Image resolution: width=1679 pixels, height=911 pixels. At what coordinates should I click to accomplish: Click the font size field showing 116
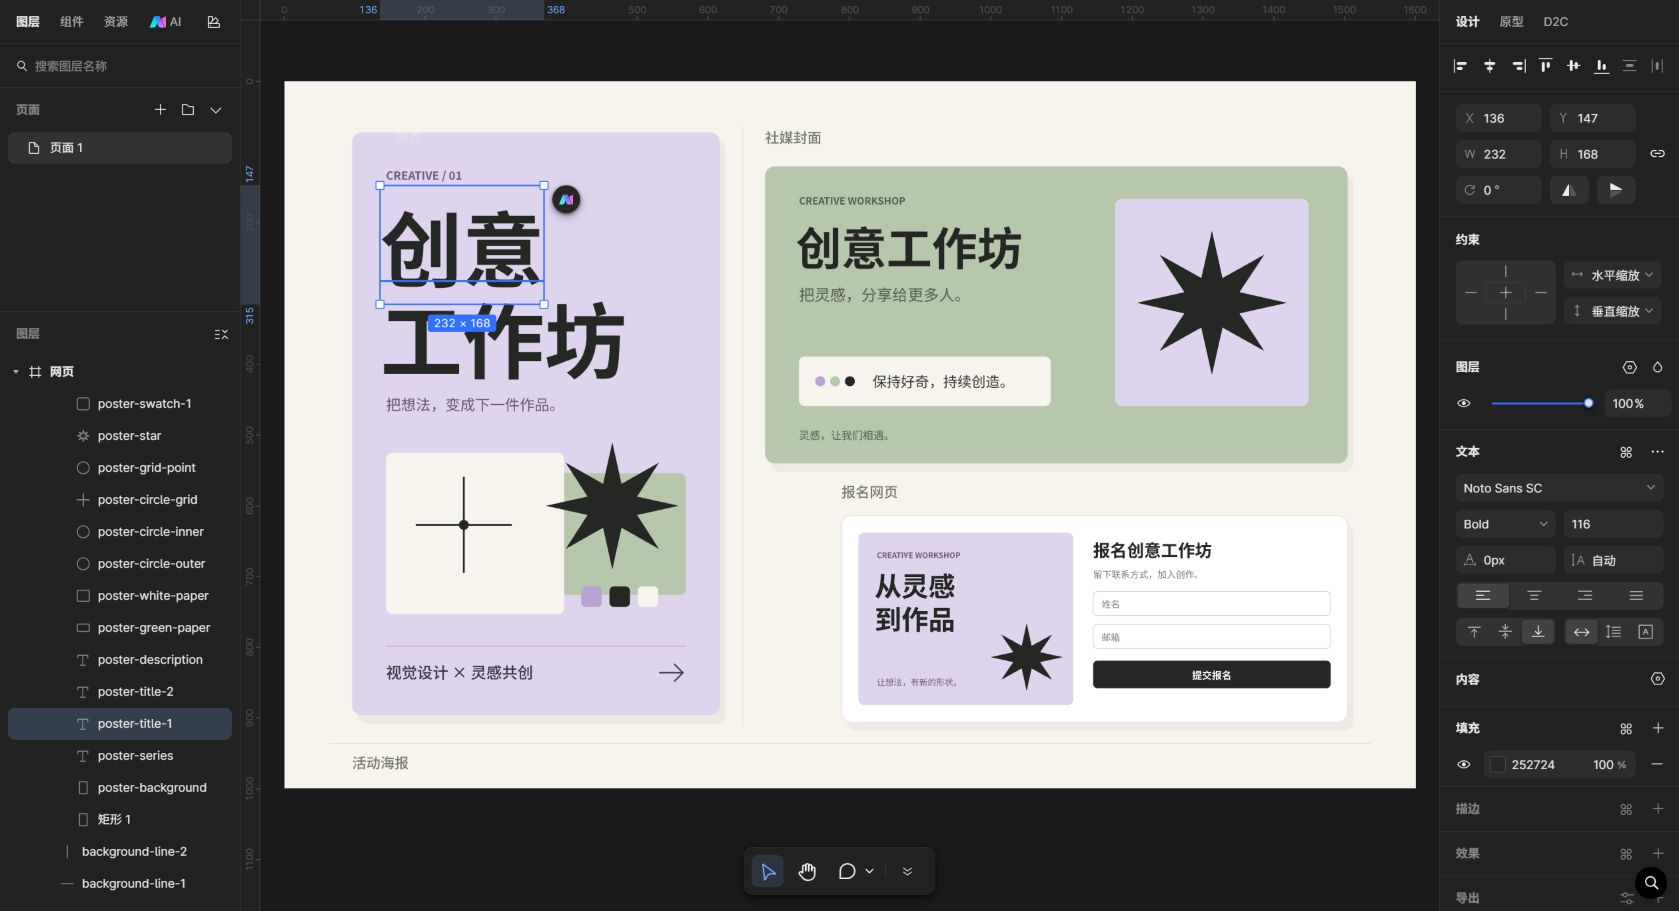[1613, 524]
